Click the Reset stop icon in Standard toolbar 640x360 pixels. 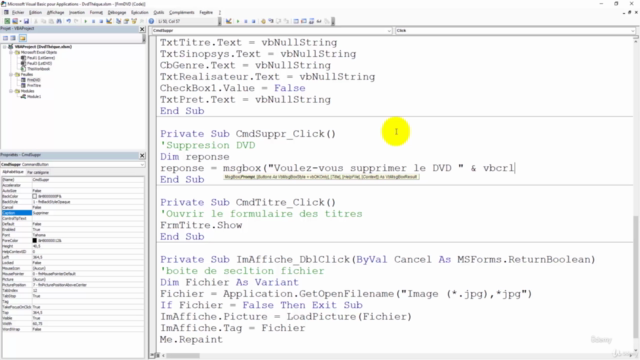pos(101,21)
